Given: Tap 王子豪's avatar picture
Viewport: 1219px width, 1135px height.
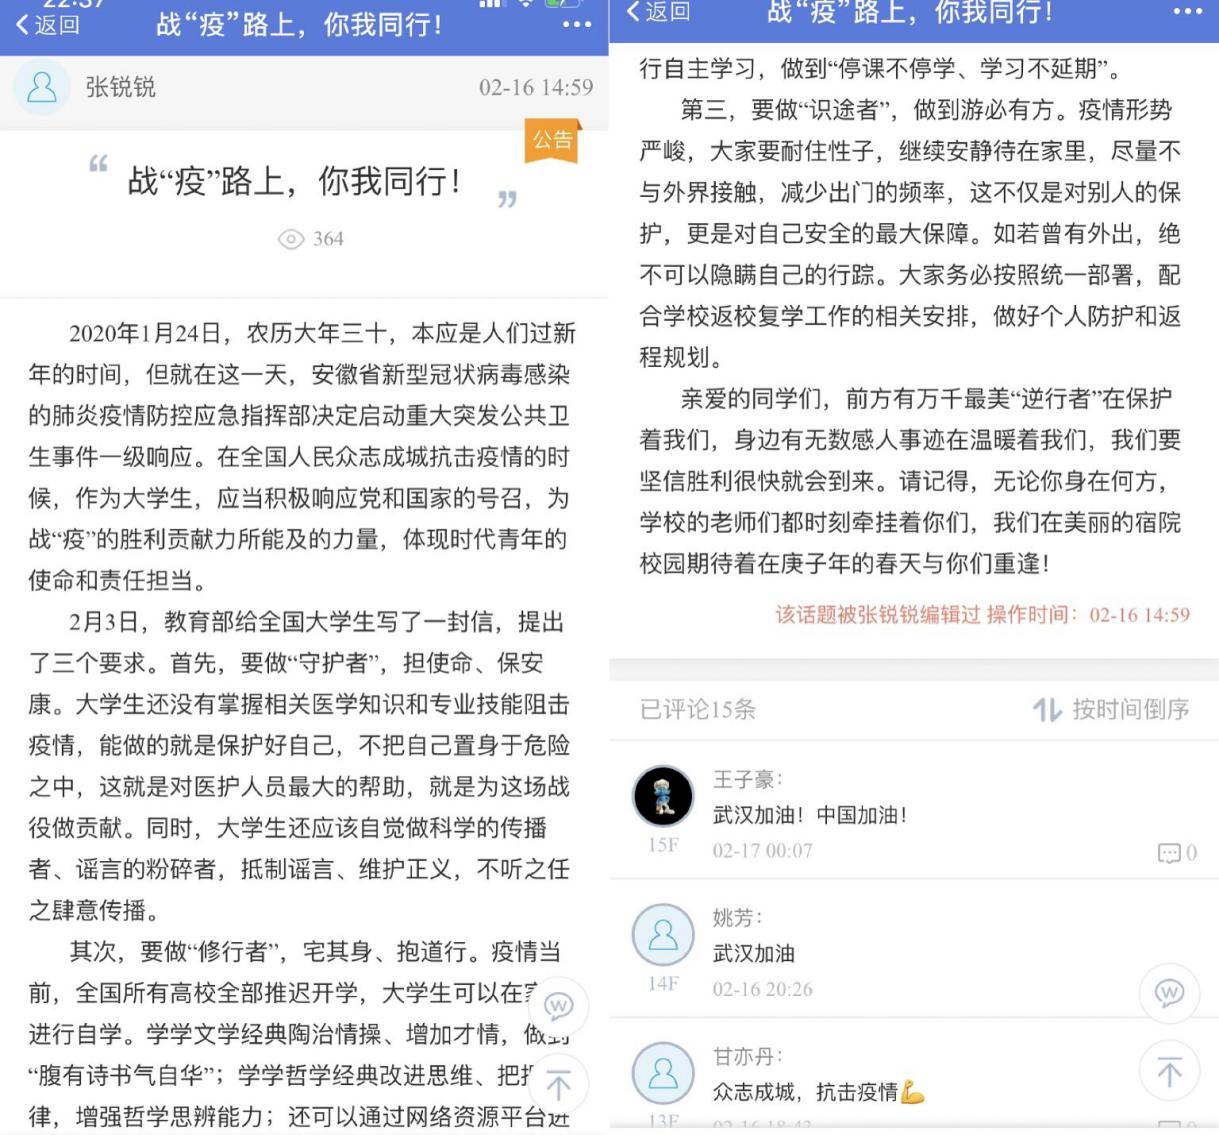Looking at the screenshot, I should [x=663, y=796].
